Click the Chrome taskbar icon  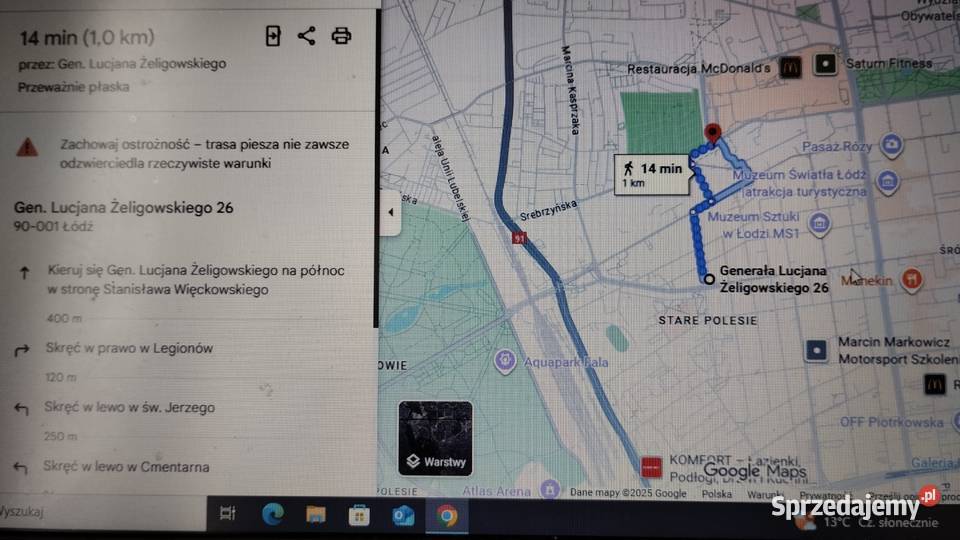447,516
